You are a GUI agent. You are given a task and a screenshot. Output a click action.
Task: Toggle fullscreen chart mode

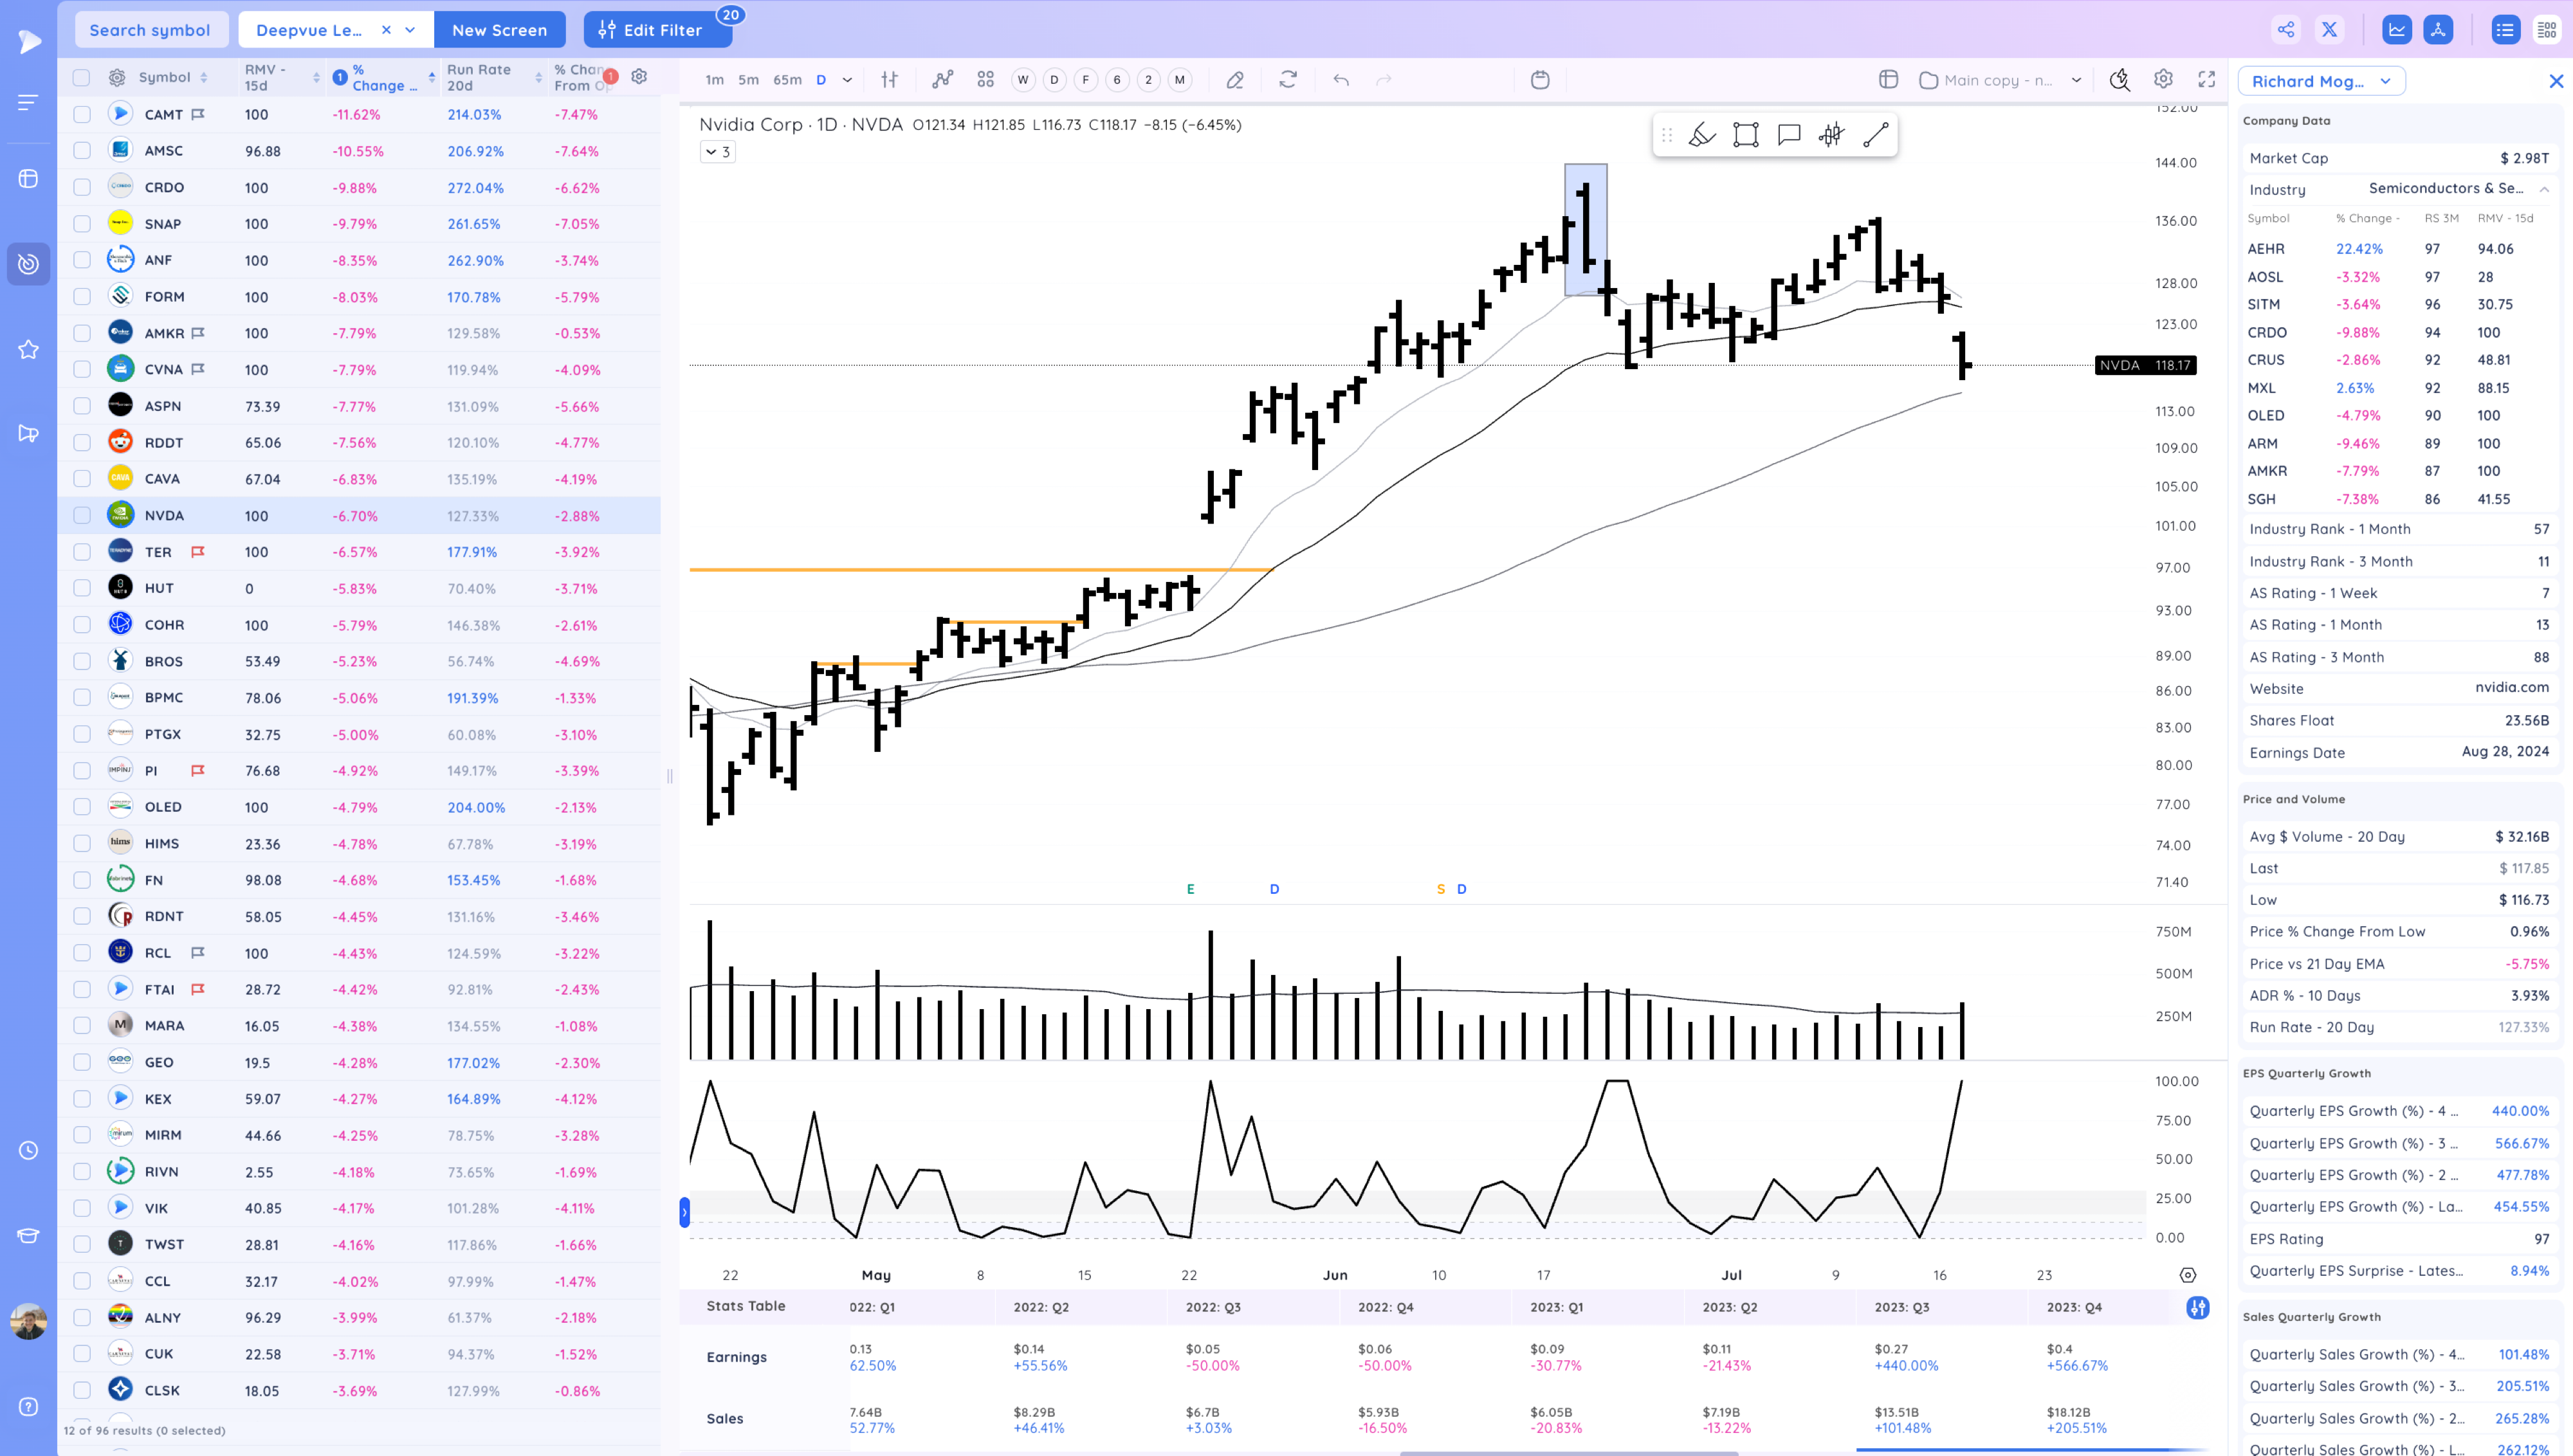(x=2206, y=80)
